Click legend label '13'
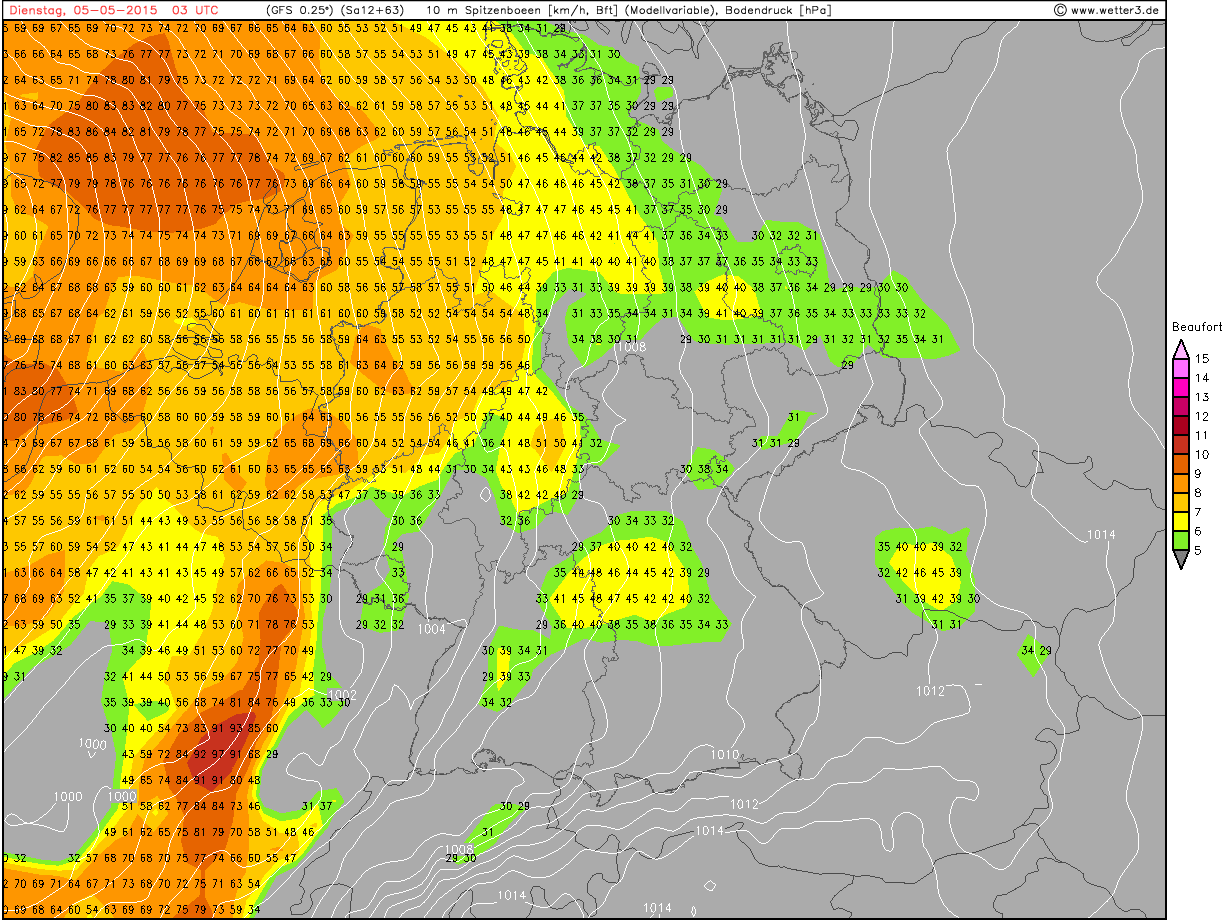The image size is (1229, 922). coord(1203,397)
